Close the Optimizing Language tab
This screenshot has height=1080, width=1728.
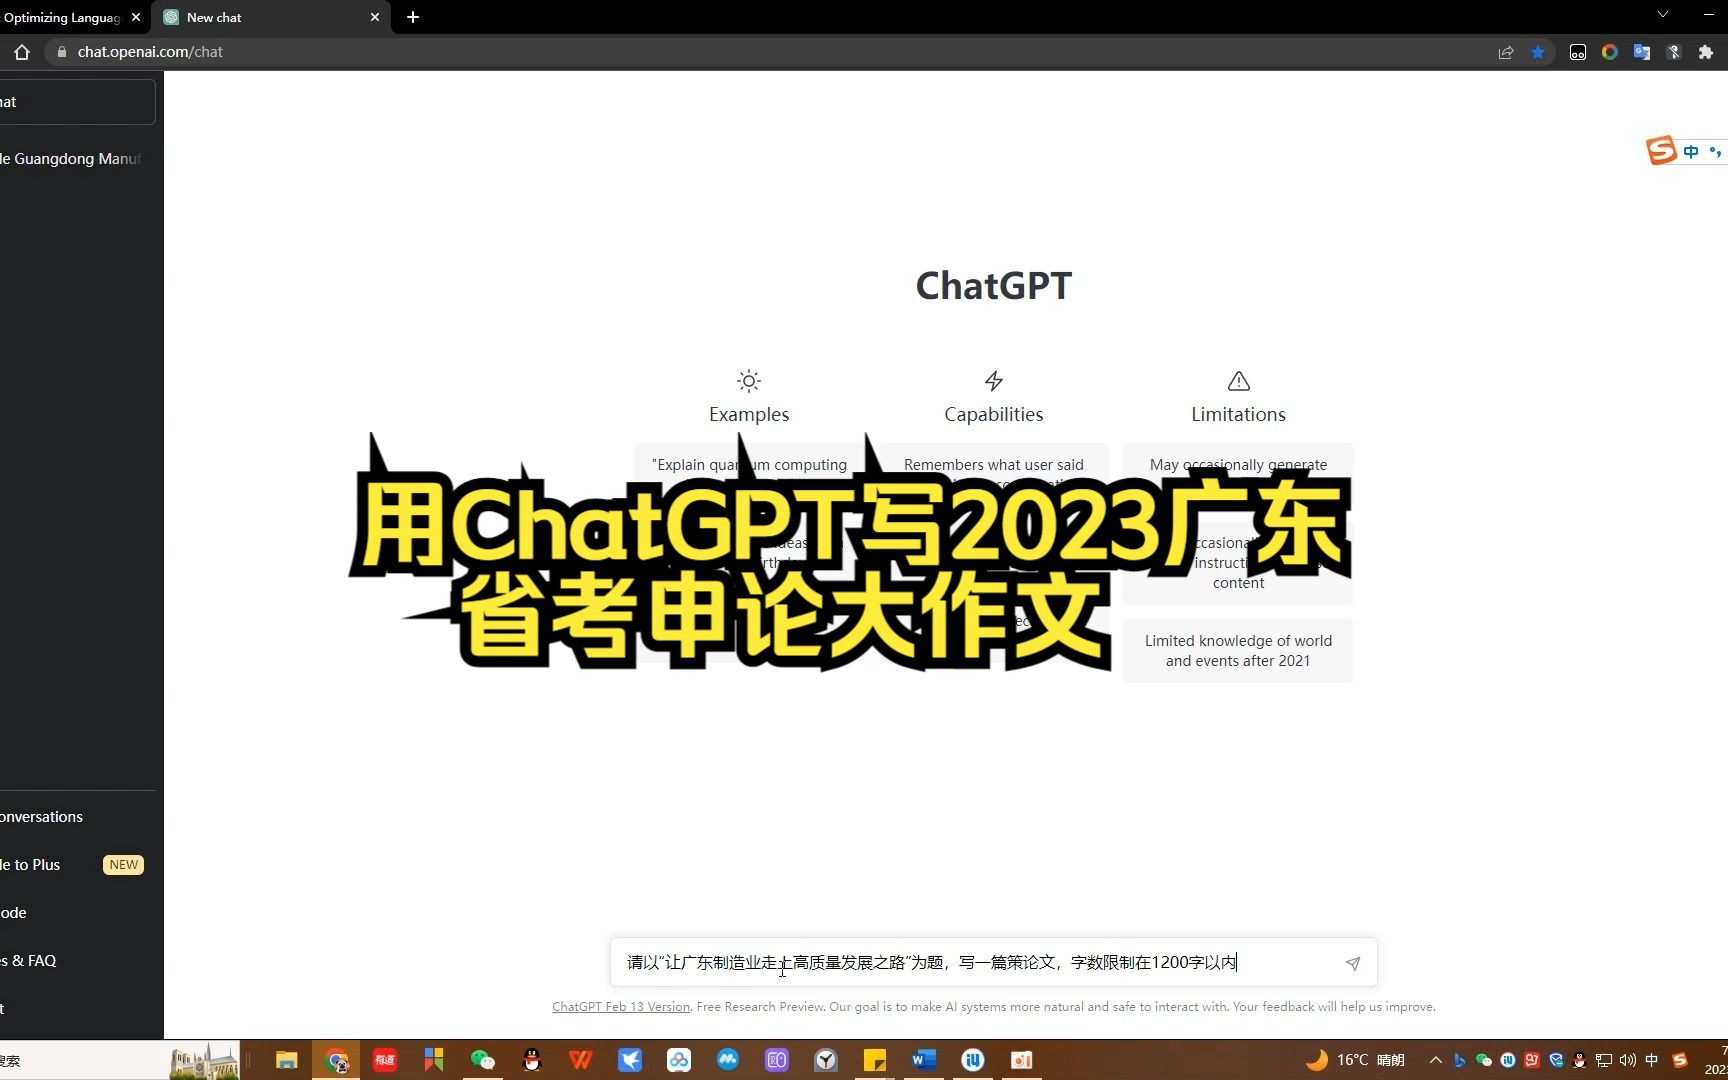[136, 17]
